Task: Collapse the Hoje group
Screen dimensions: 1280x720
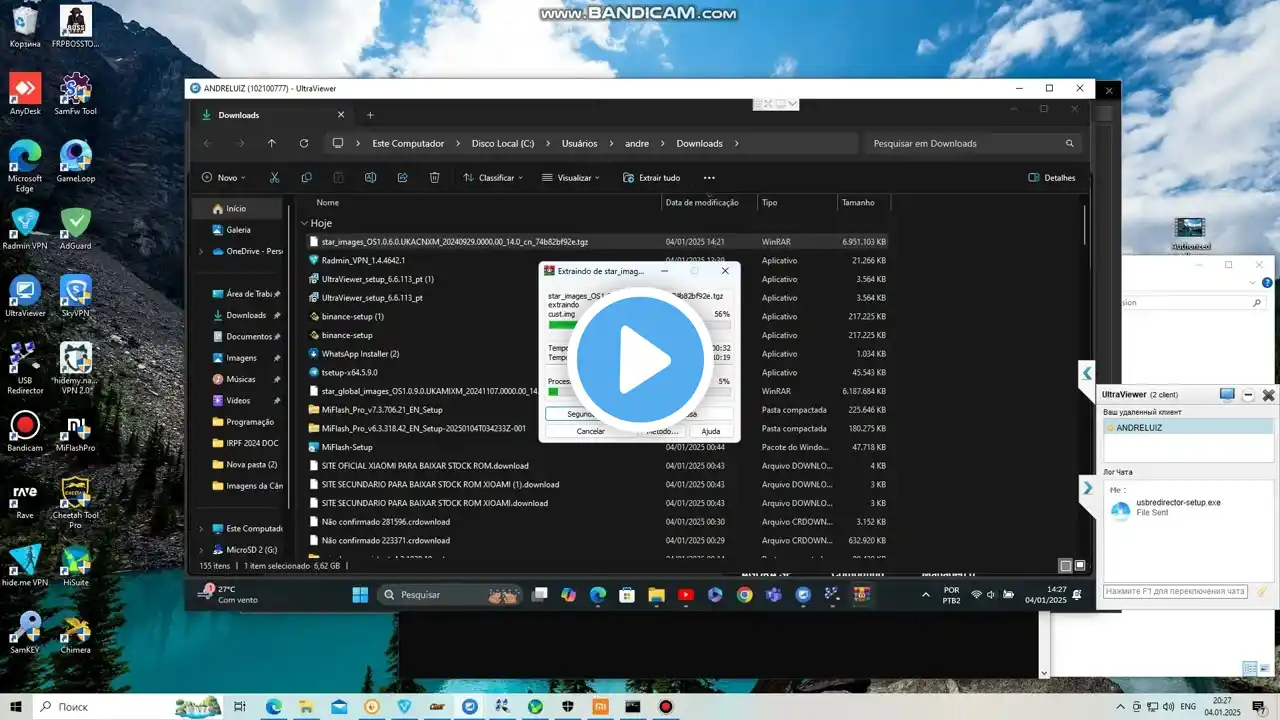Action: tap(305, 223)
